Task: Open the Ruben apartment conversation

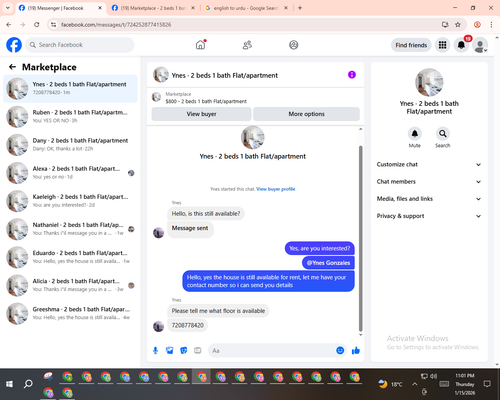Action: point(70,116)
